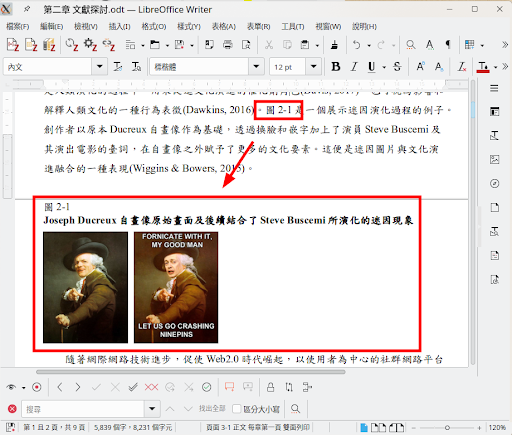Screen dimensions: 512x435
Task: Click Zotero Add/Edit Bibliography icon
Action: pyautogui.click(x=49, y=44)
